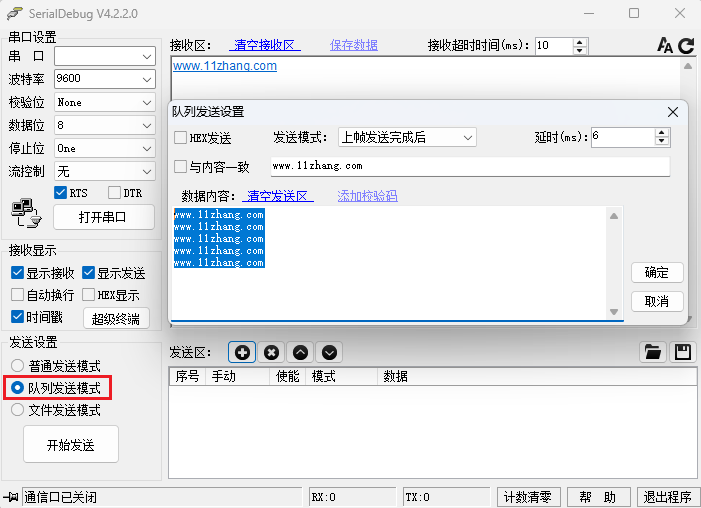
Task: Click the serial port connection icon
Action: tap(26, 214)
